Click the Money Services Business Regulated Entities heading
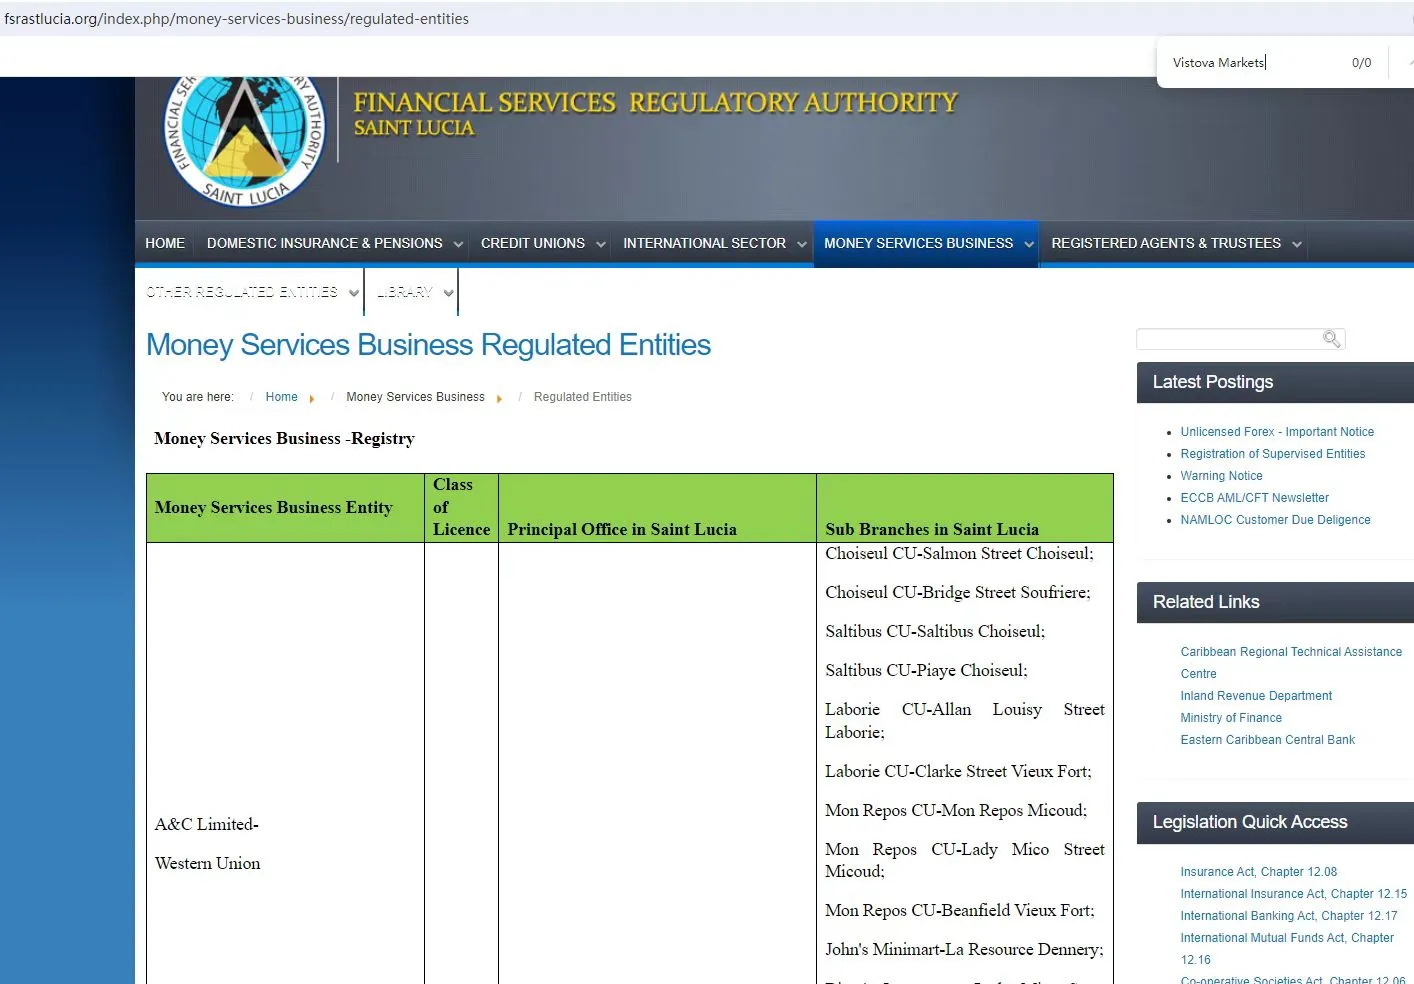The width and height of the screenshot is (1414, 984). (x=429, y=345)
